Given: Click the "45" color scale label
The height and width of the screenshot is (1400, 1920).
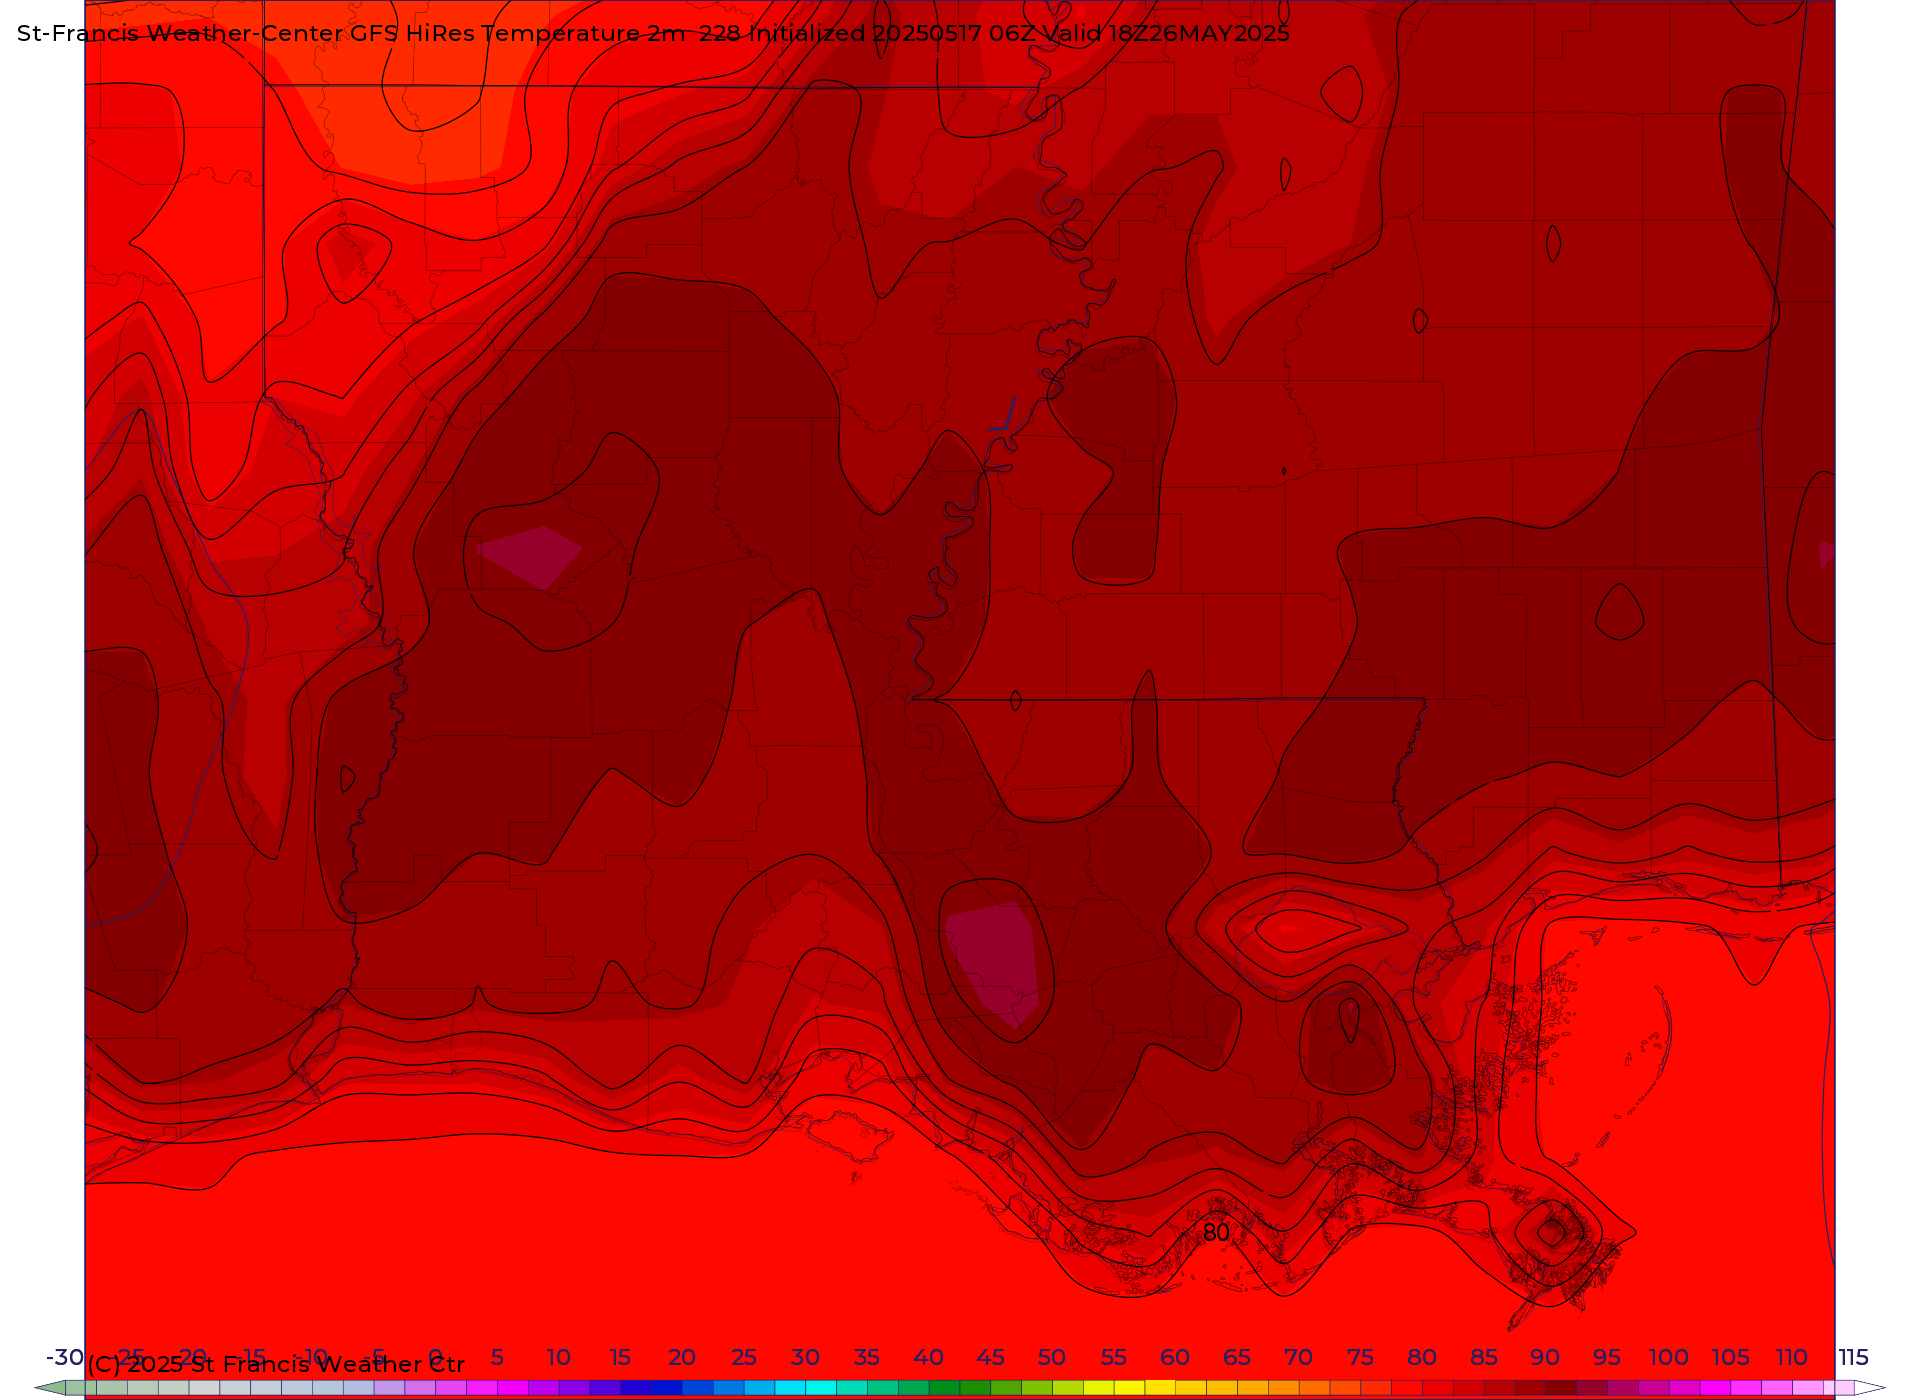Looking at the screenshot, I should click(990, 1357).
